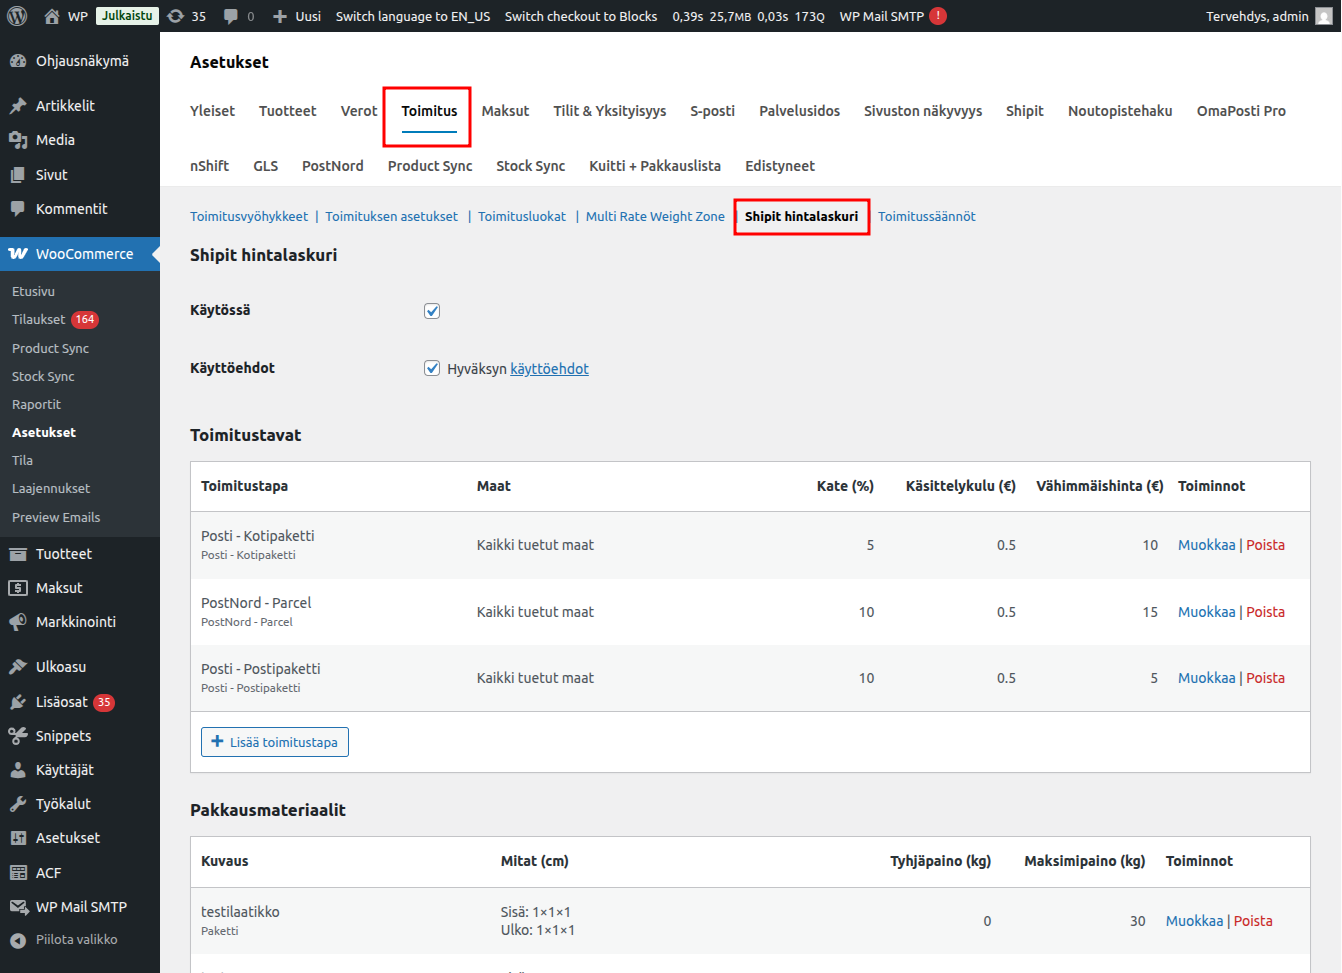Open ACF in the sidebar
1342x973 pixels.
(48, 873)
